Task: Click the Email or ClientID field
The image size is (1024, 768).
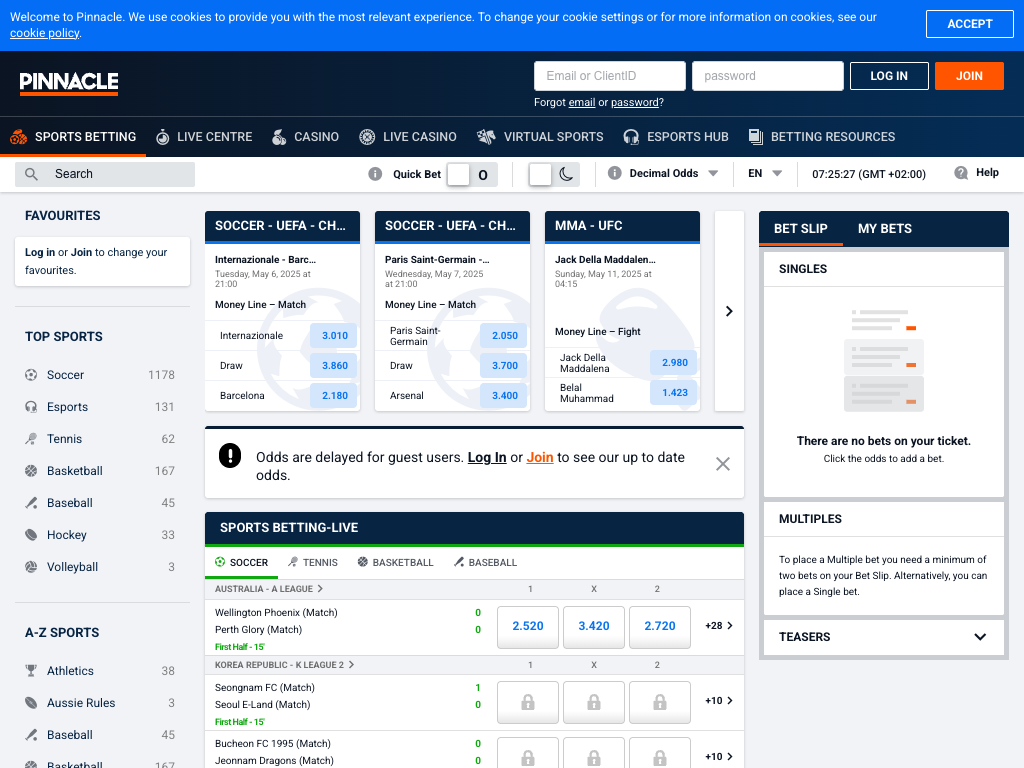Action: click(x=610, y=76)
